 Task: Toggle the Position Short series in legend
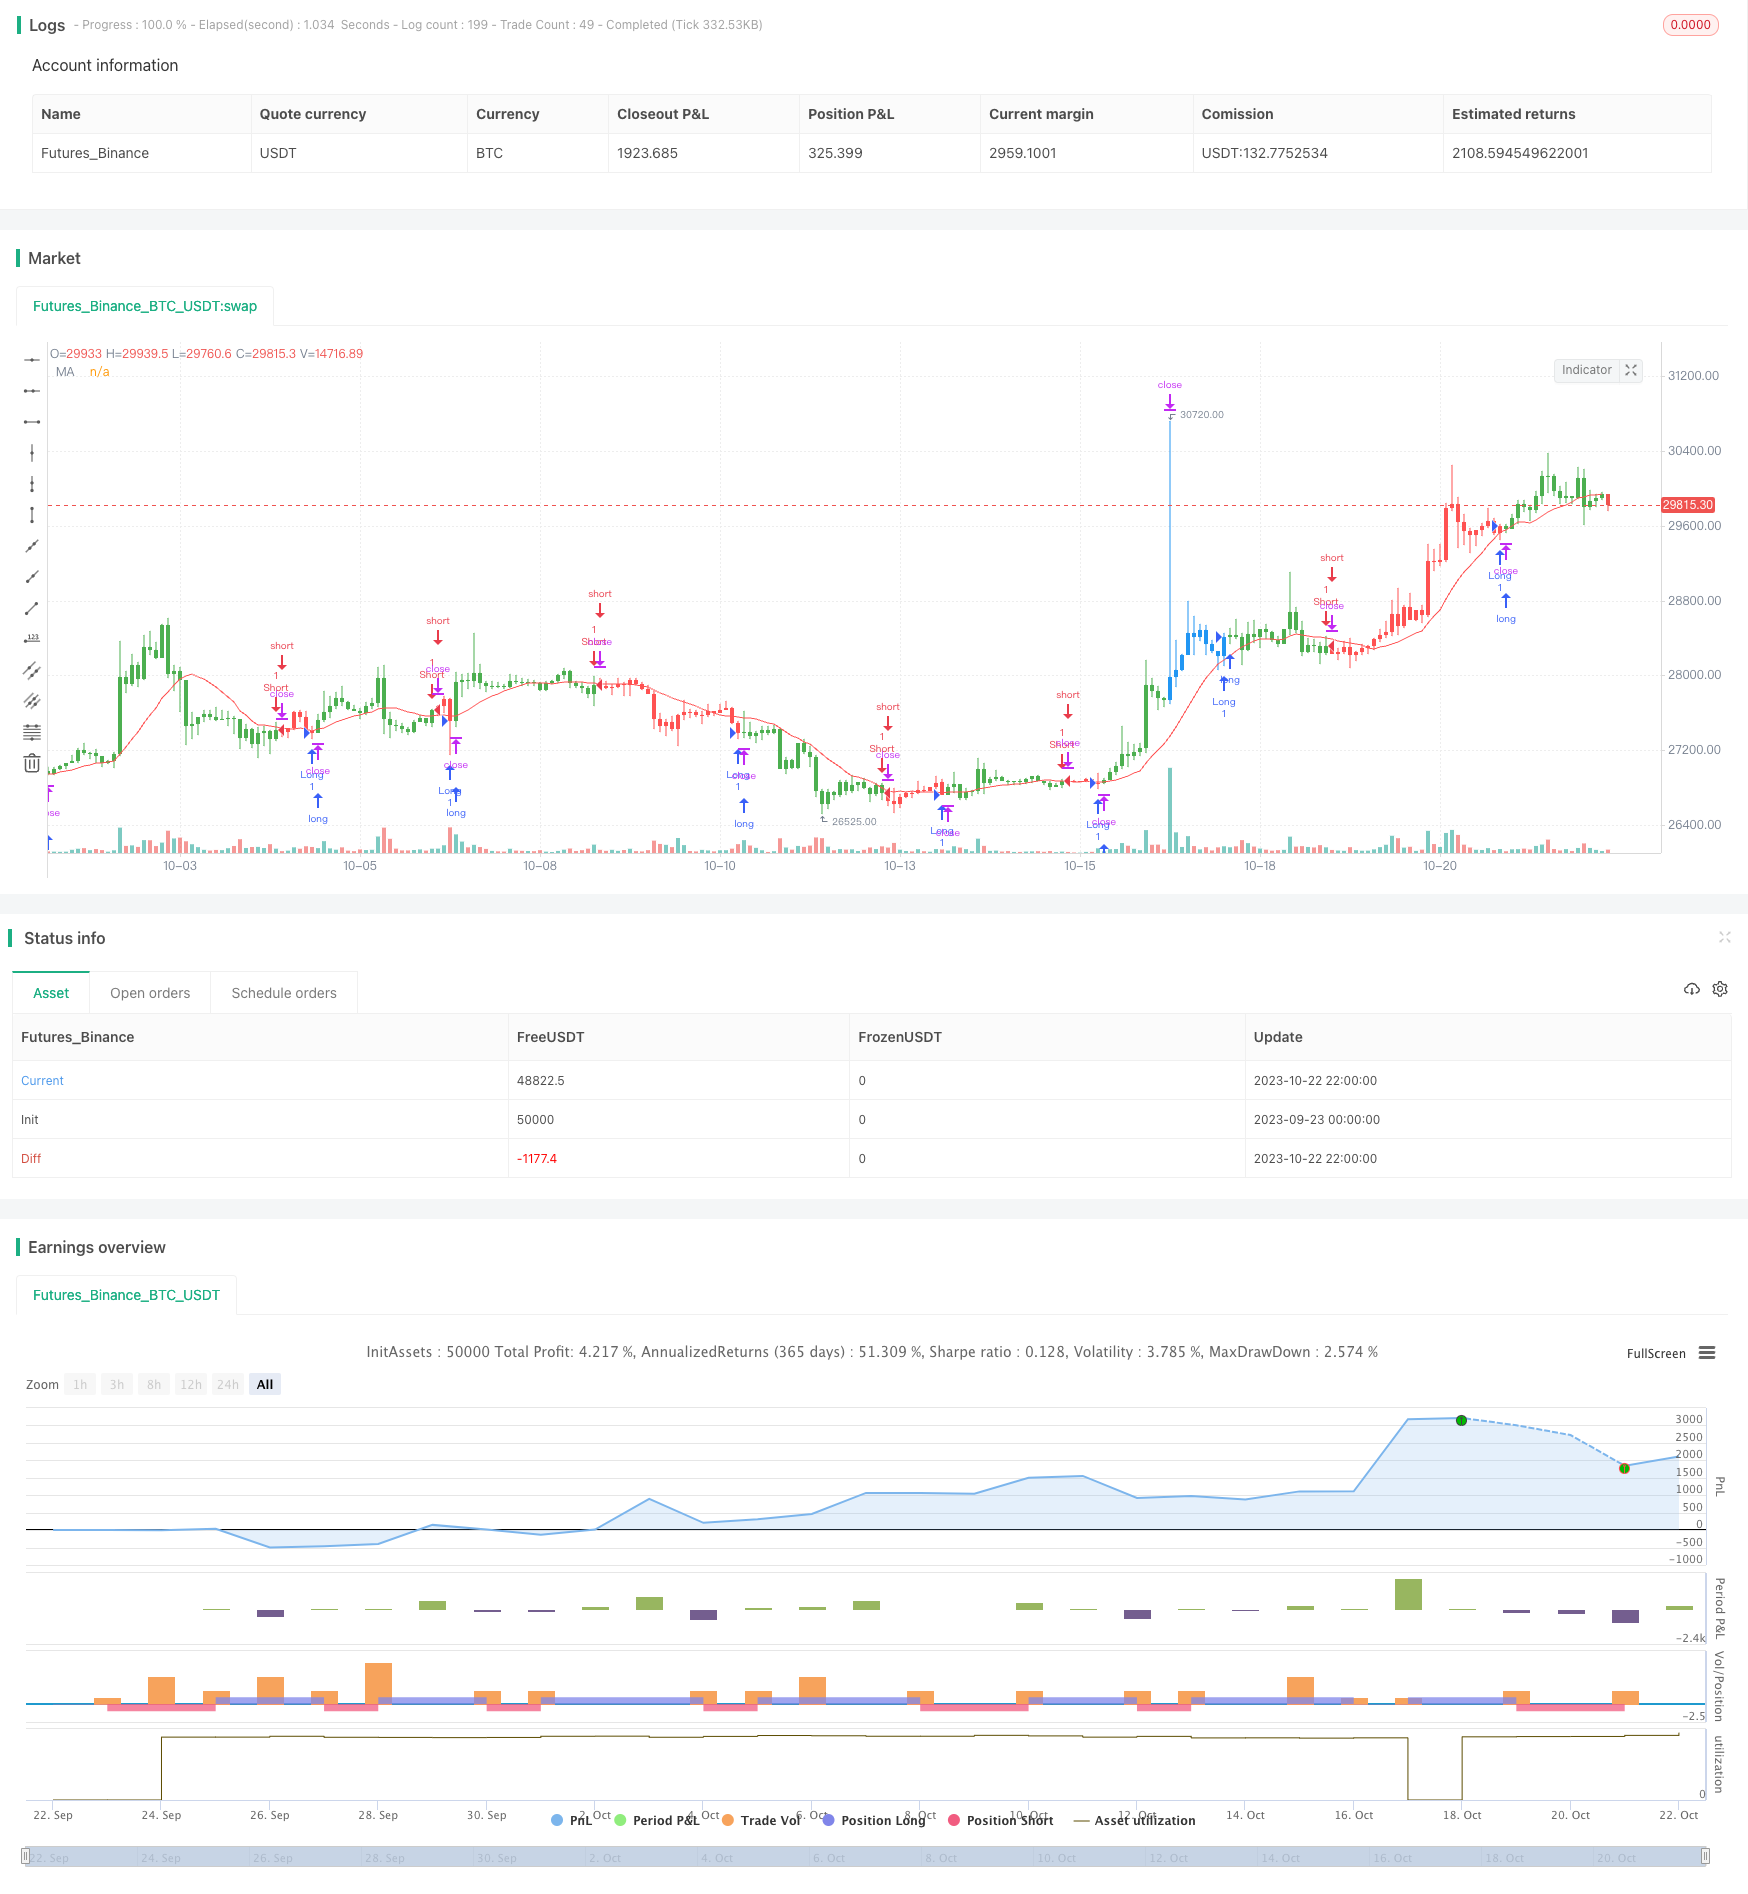[x=1000, y=1820]
